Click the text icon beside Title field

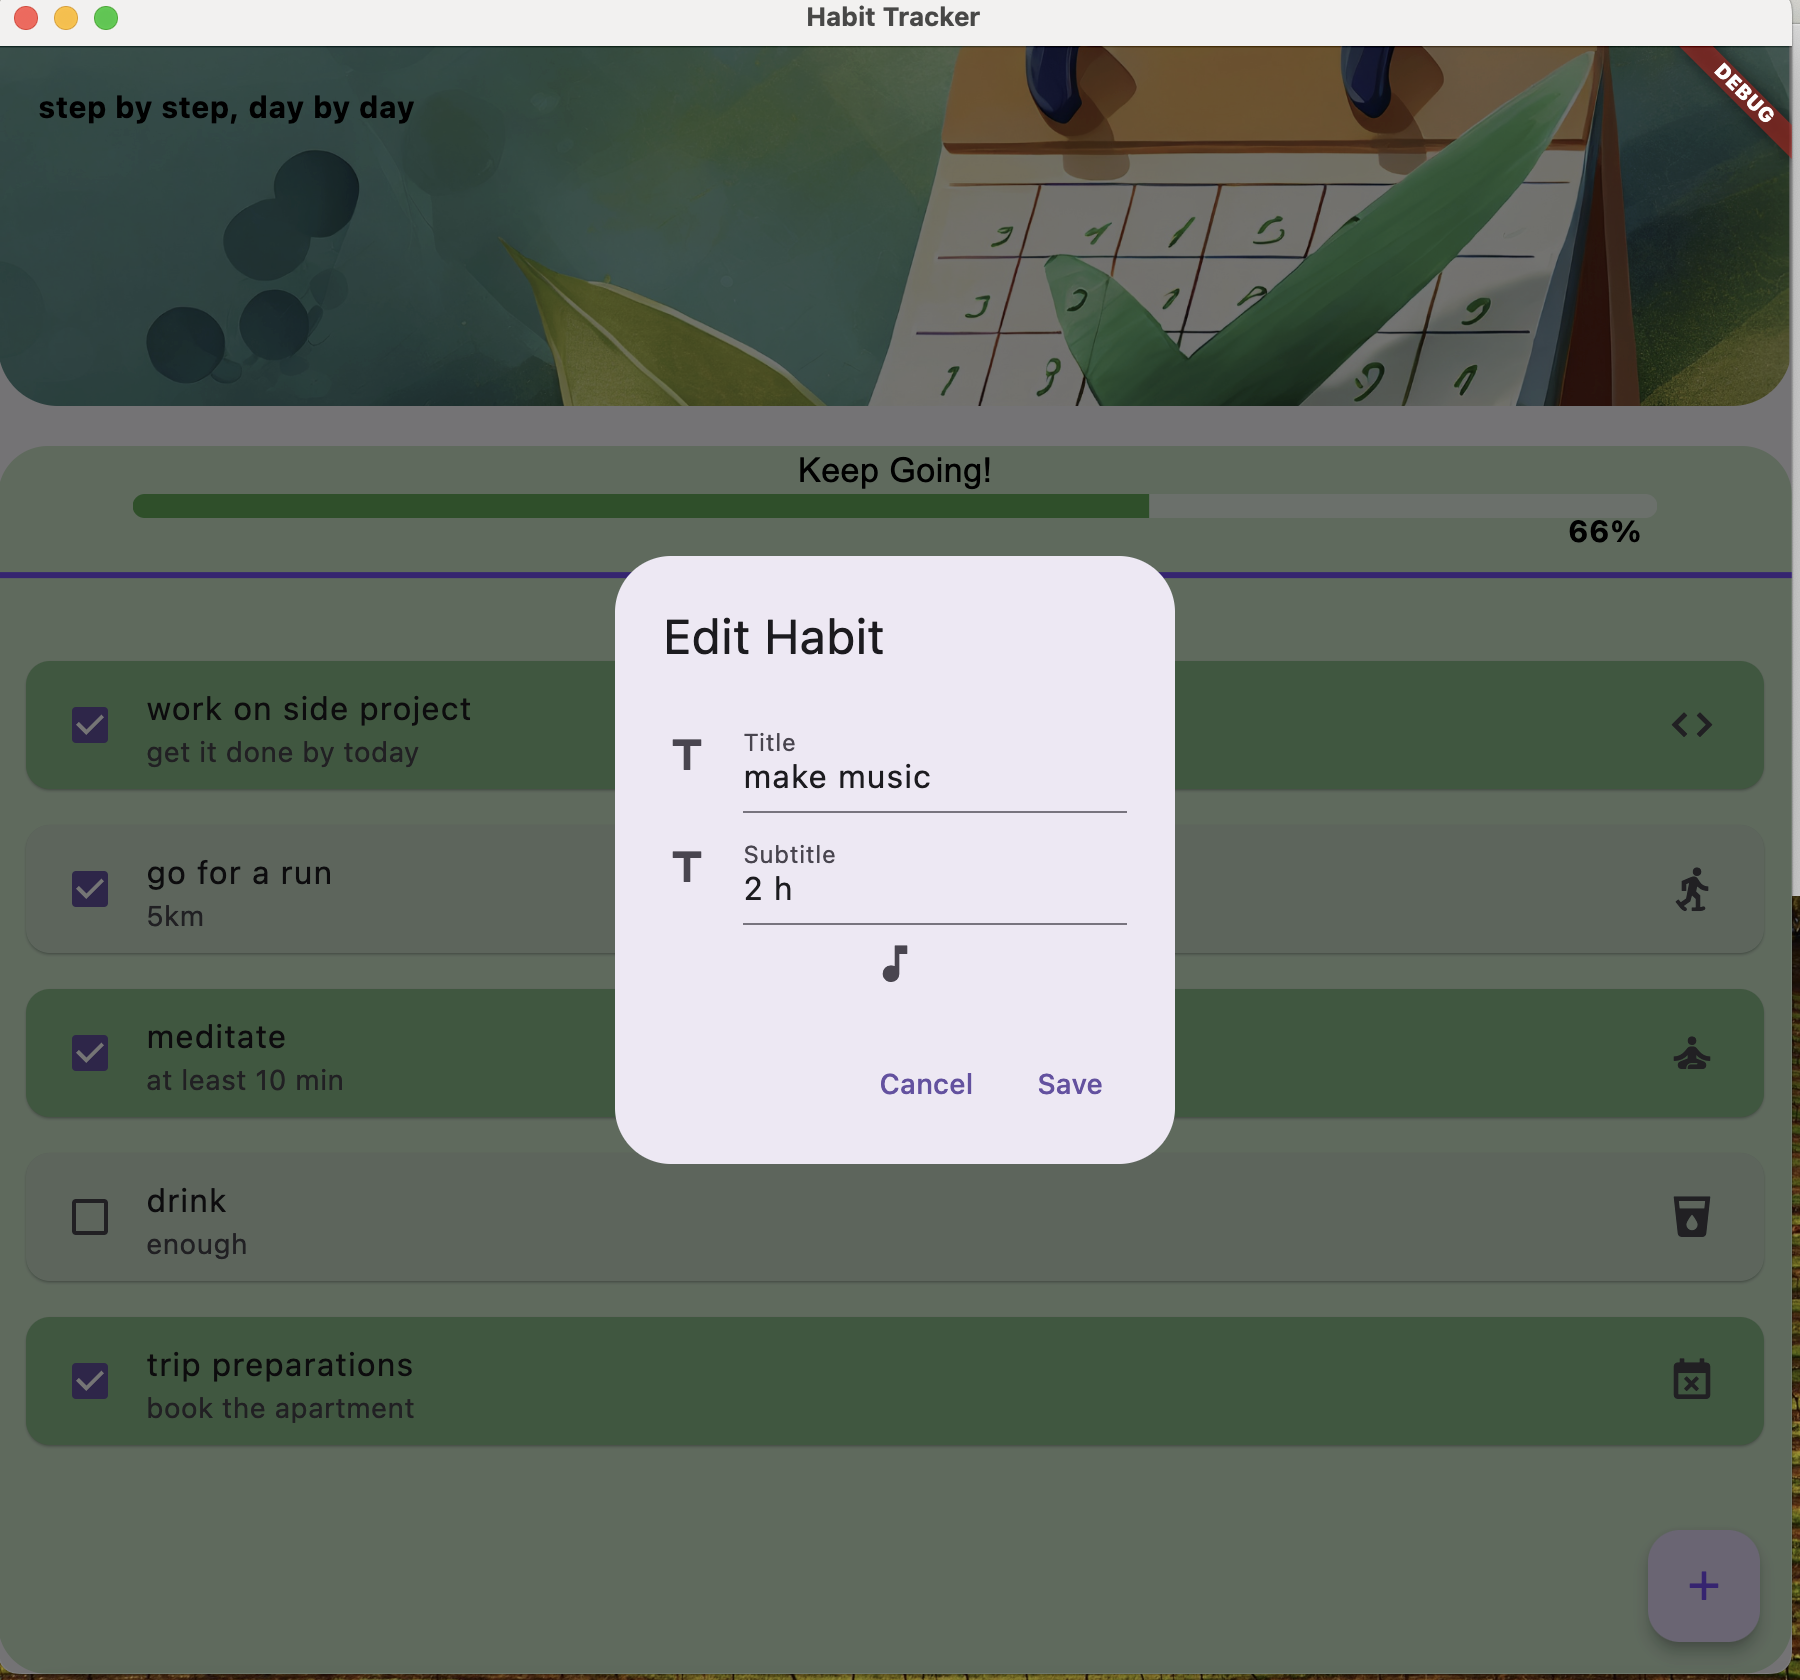click(687, 756)
